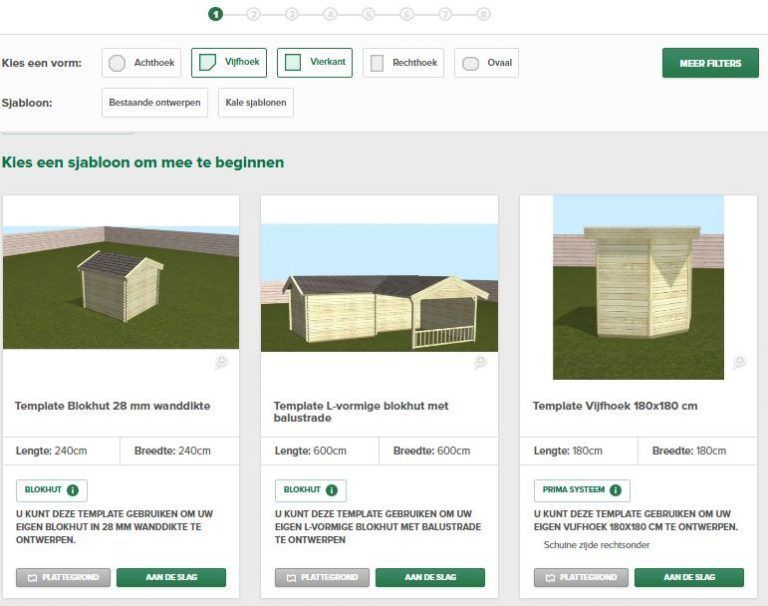Click the info icon on first Blokhut badge
Image resolution: width=768 pixels, height=606 pixels.
click(x=73, y=490)
